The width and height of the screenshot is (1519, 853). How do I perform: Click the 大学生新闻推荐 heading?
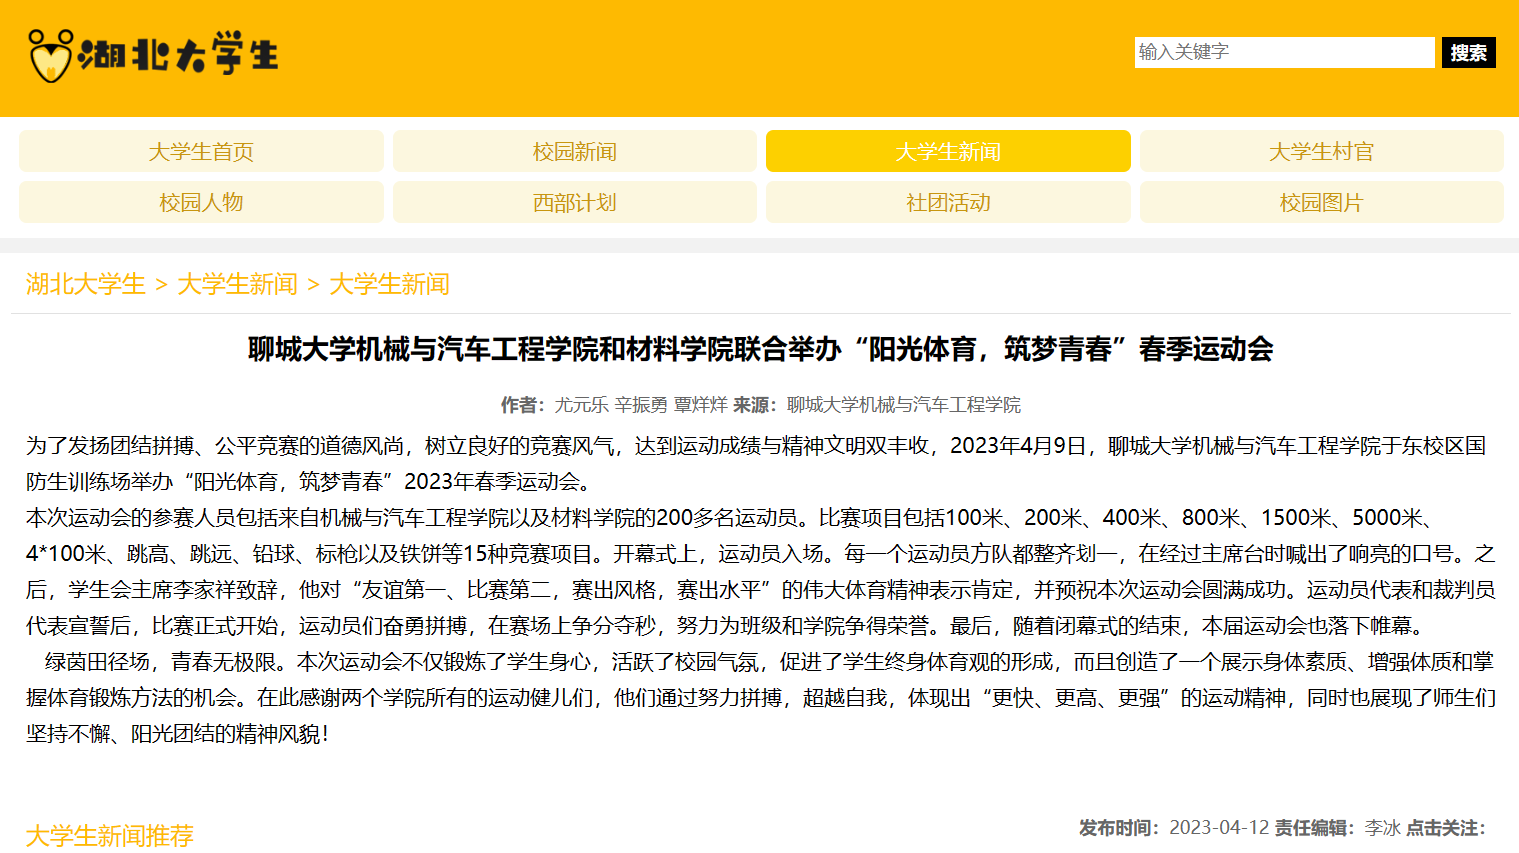click(110, 835)
